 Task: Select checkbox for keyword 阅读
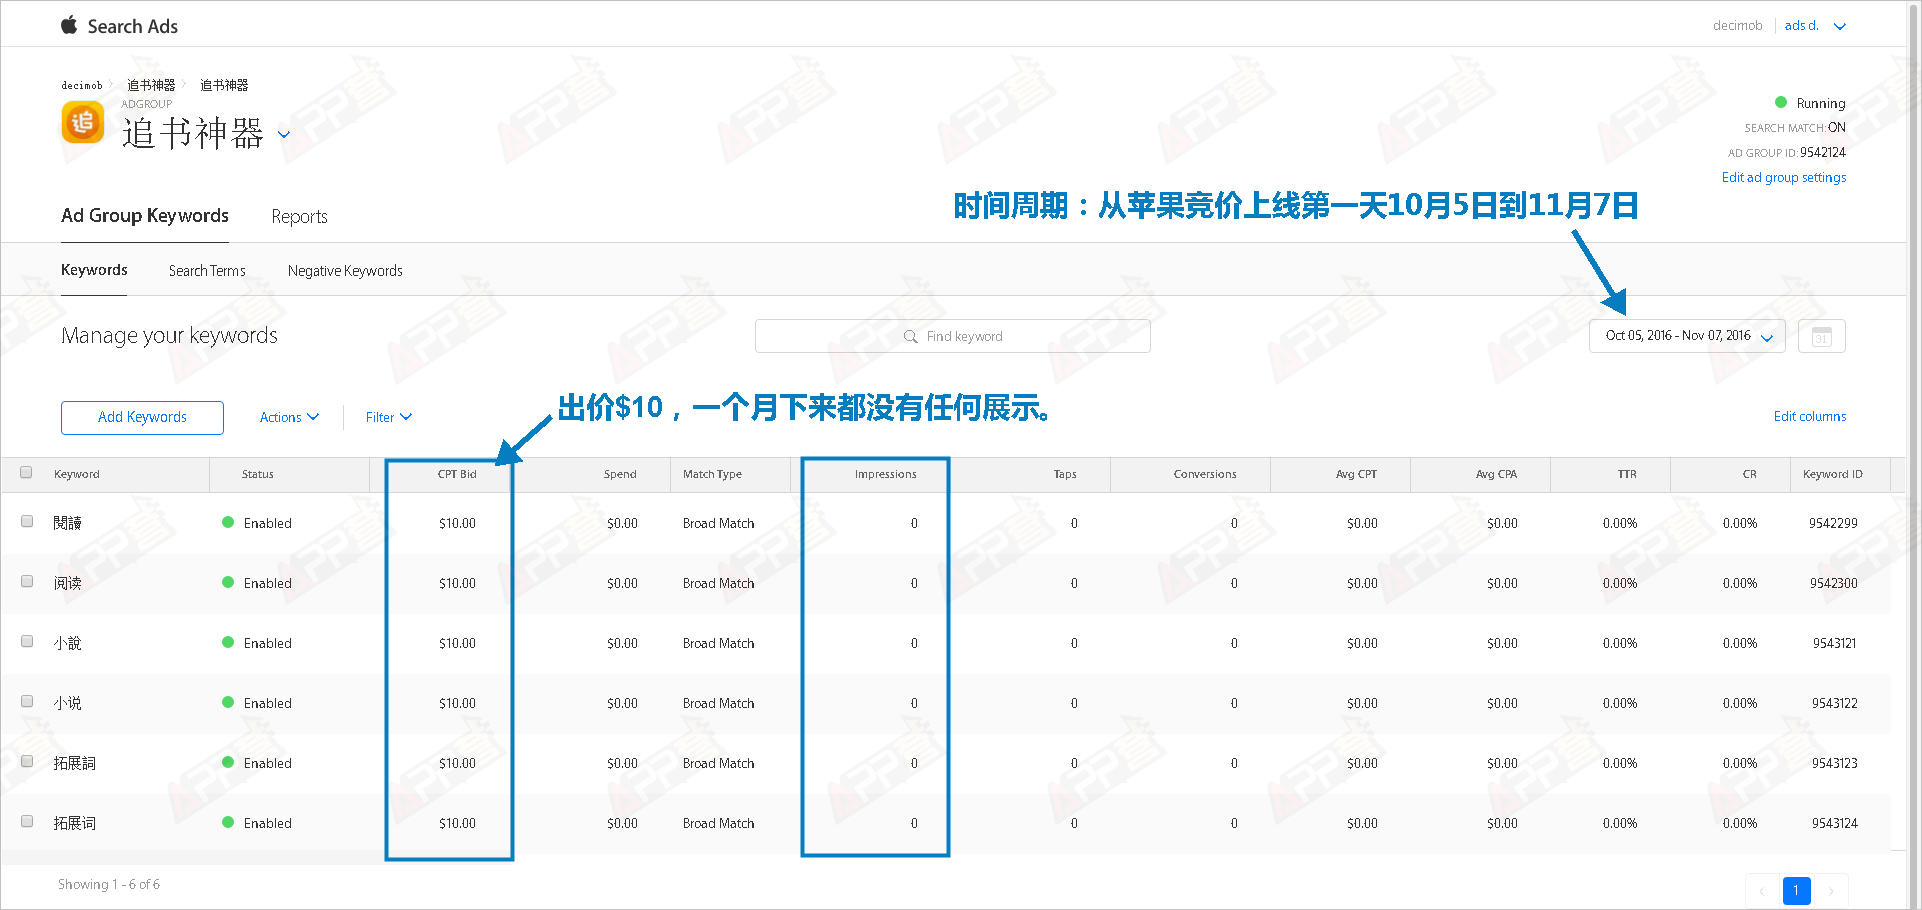pos(27,582)
